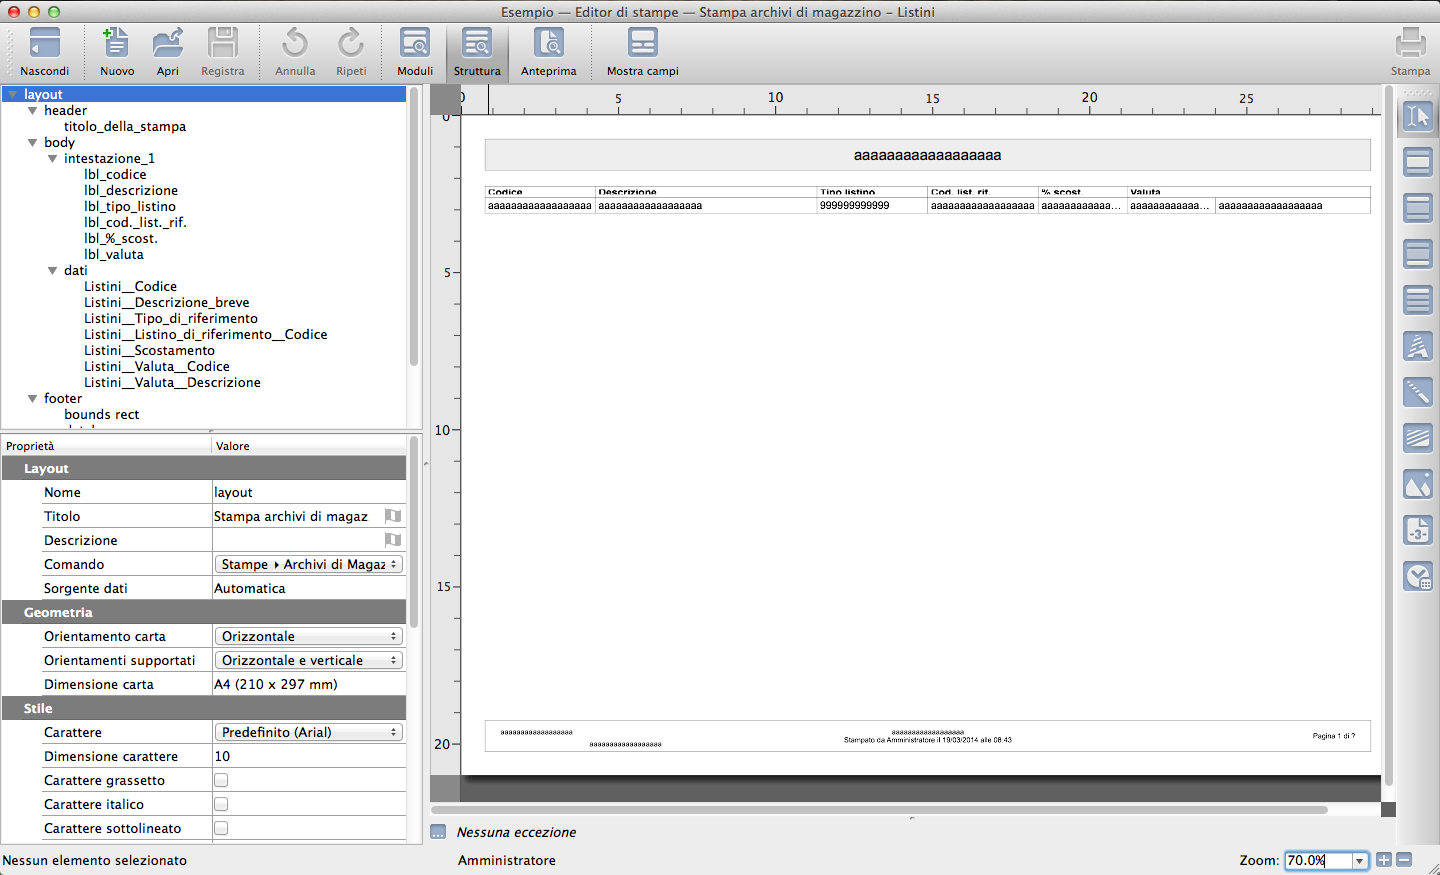The width and height of the screenshot is (1440, 875).
Task: Click the horizontal scrollbar below the canvas
Action: pyautogui.click(x=880, y=810)
